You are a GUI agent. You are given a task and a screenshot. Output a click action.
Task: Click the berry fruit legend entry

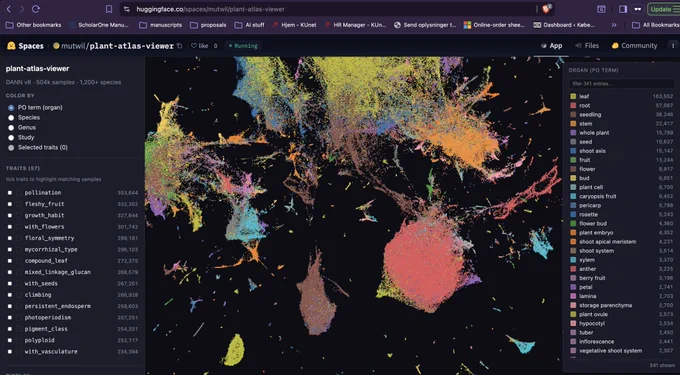[621, 278]
